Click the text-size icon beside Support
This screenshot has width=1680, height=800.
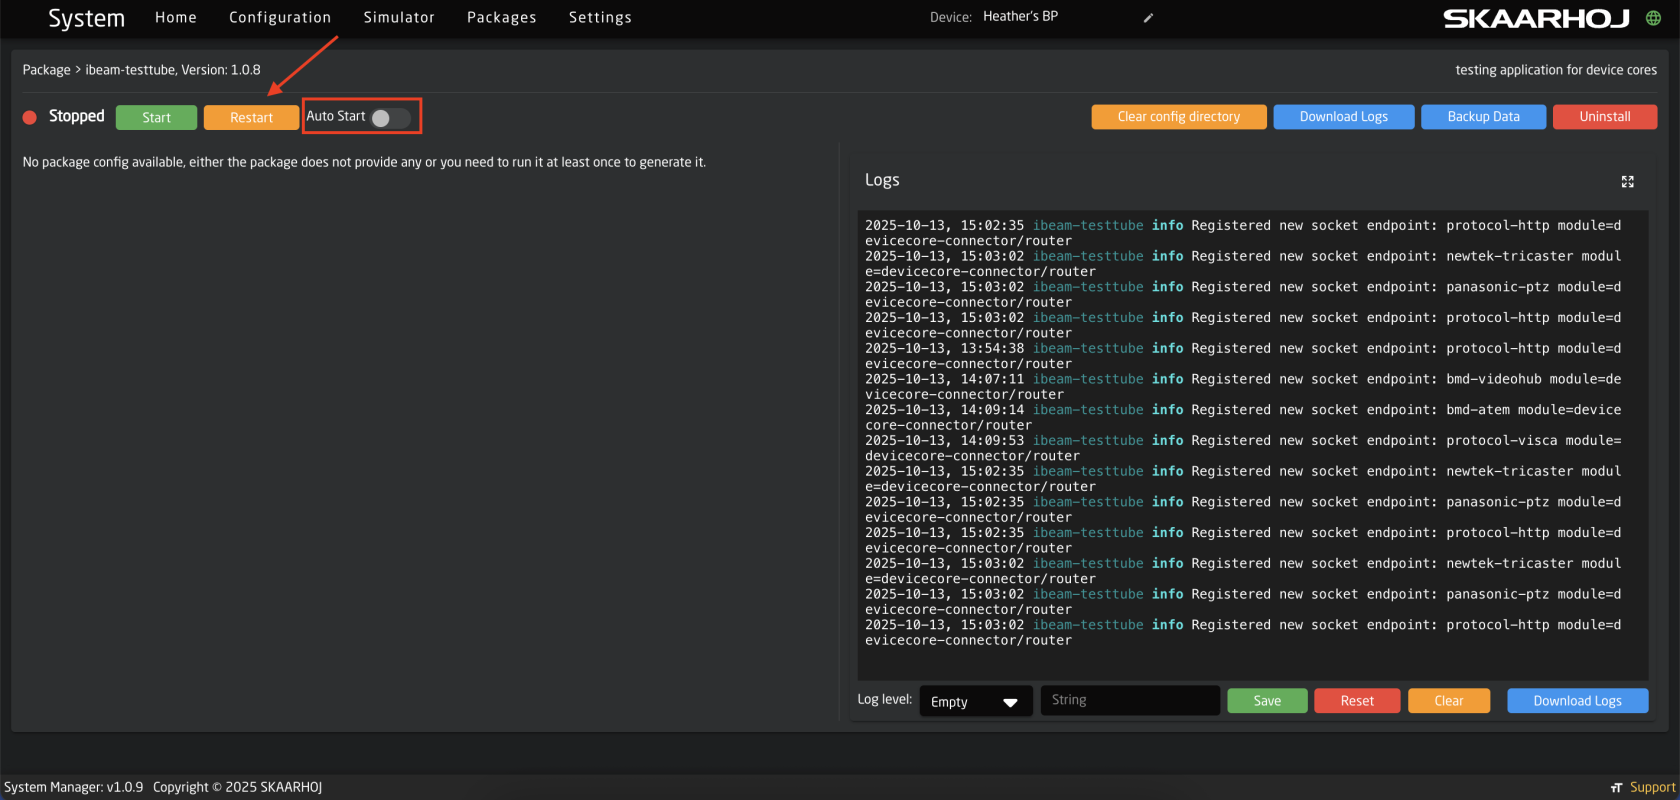coord(1616,788)
